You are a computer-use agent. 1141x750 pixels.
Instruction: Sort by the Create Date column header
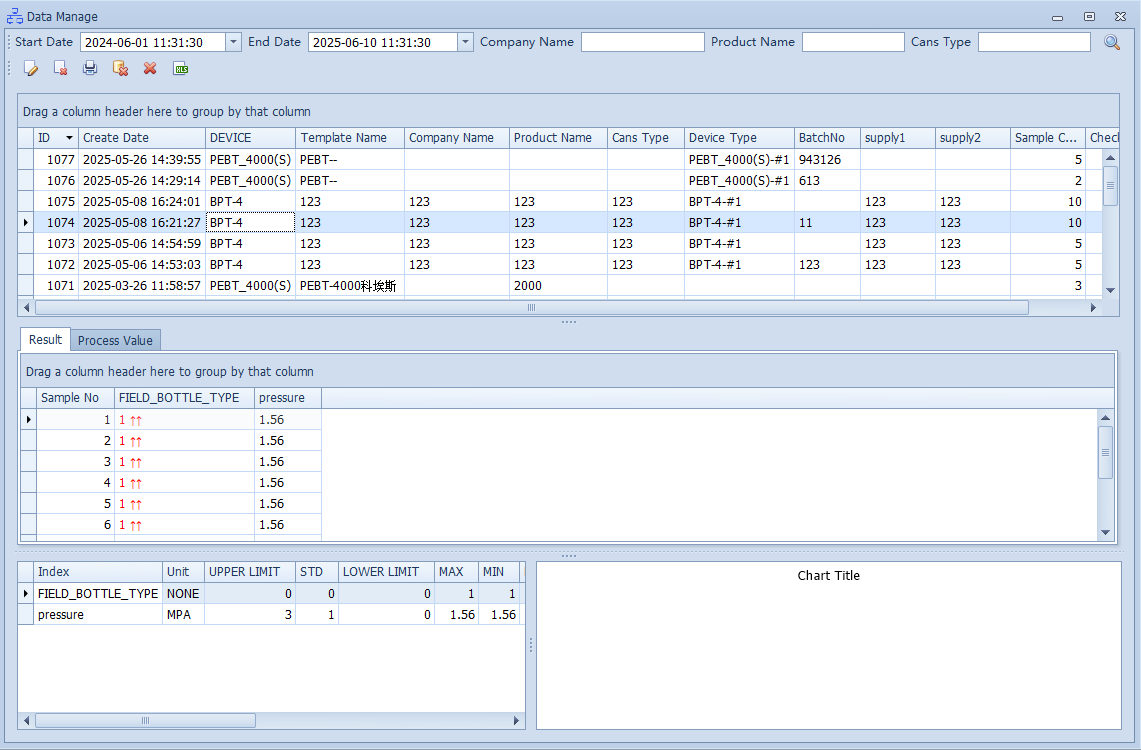(x=142, y=137)
